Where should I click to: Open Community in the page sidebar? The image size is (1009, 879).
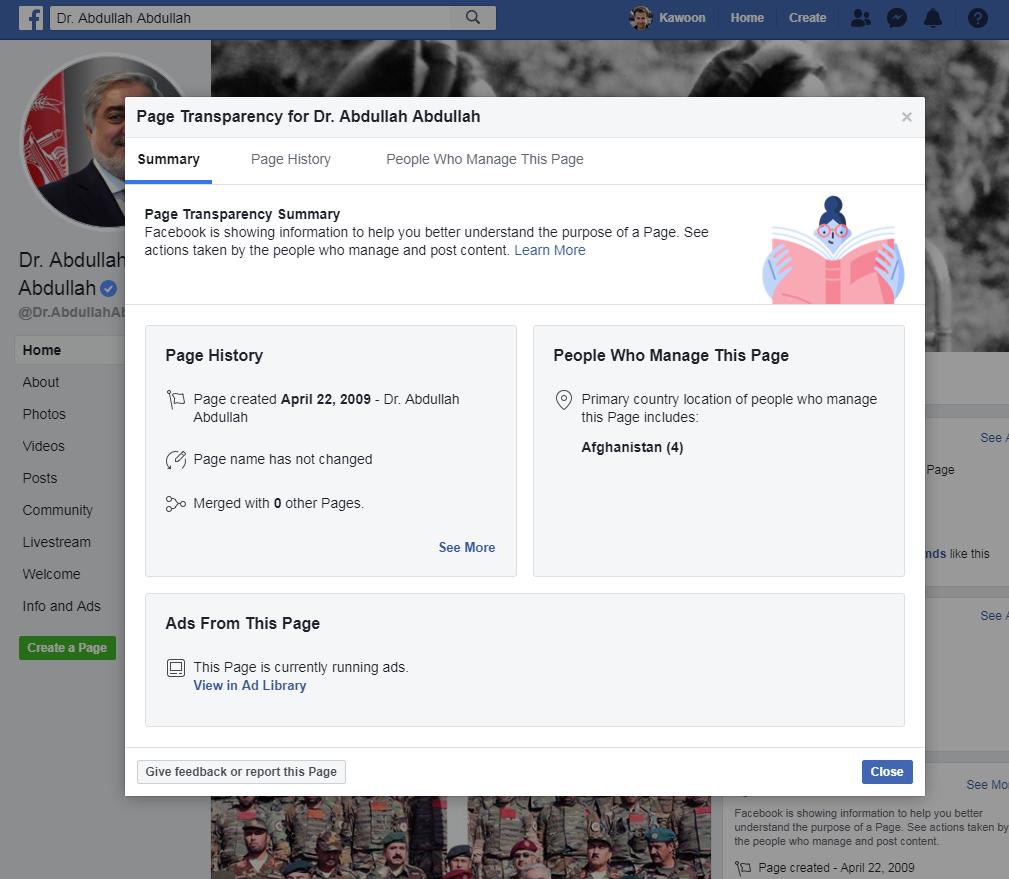tap(57, 511)
